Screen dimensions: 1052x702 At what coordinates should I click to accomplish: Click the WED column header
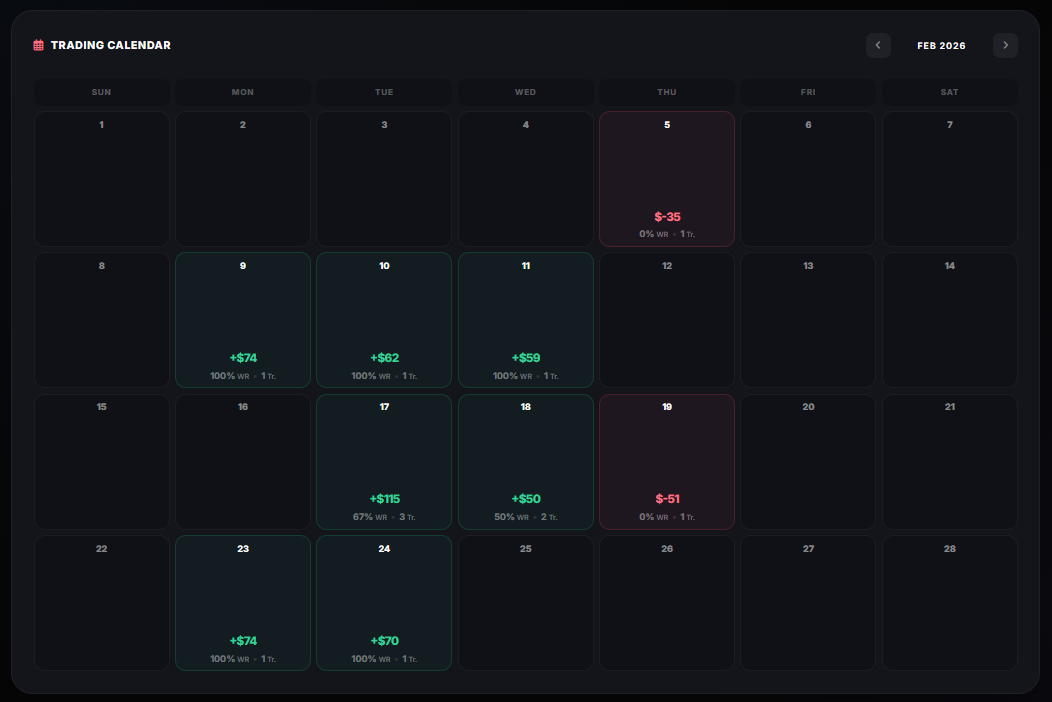pos(525,91)
